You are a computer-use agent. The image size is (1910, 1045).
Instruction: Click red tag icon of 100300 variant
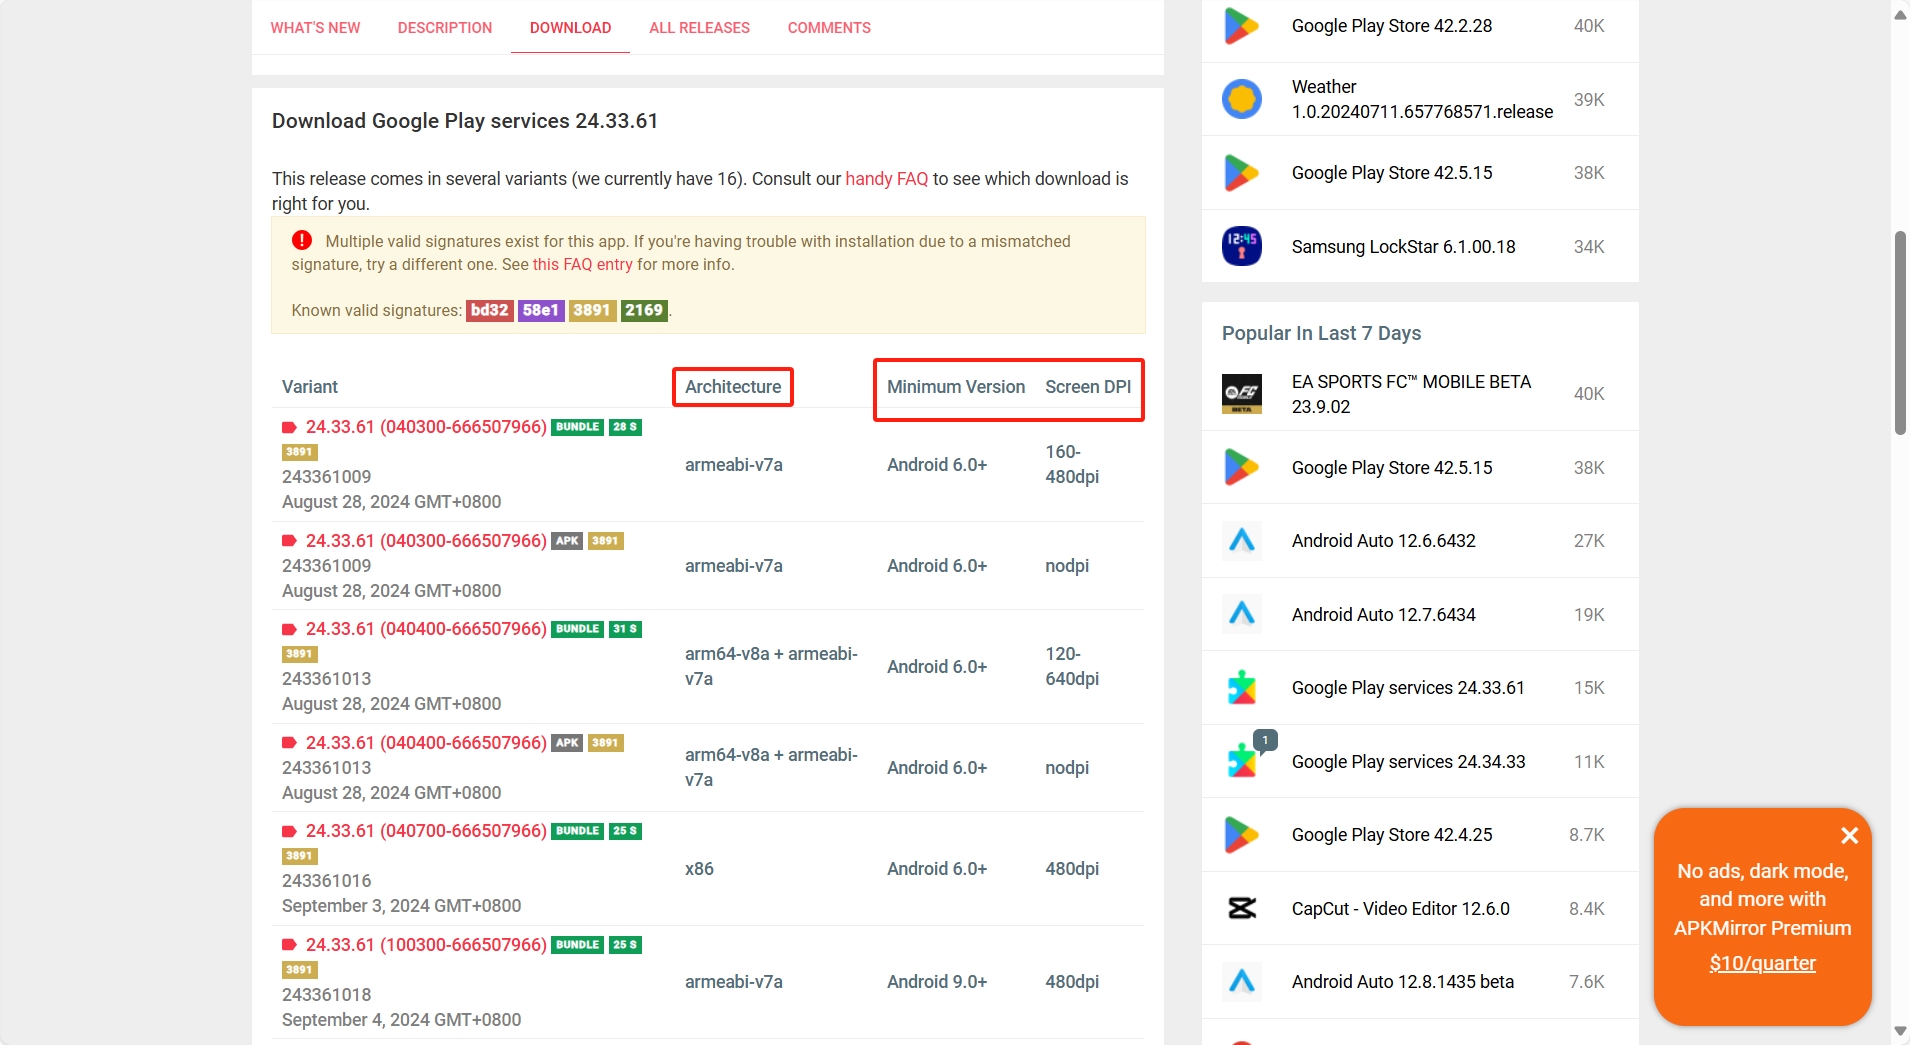pyautogui.click(x=290, y=945)
